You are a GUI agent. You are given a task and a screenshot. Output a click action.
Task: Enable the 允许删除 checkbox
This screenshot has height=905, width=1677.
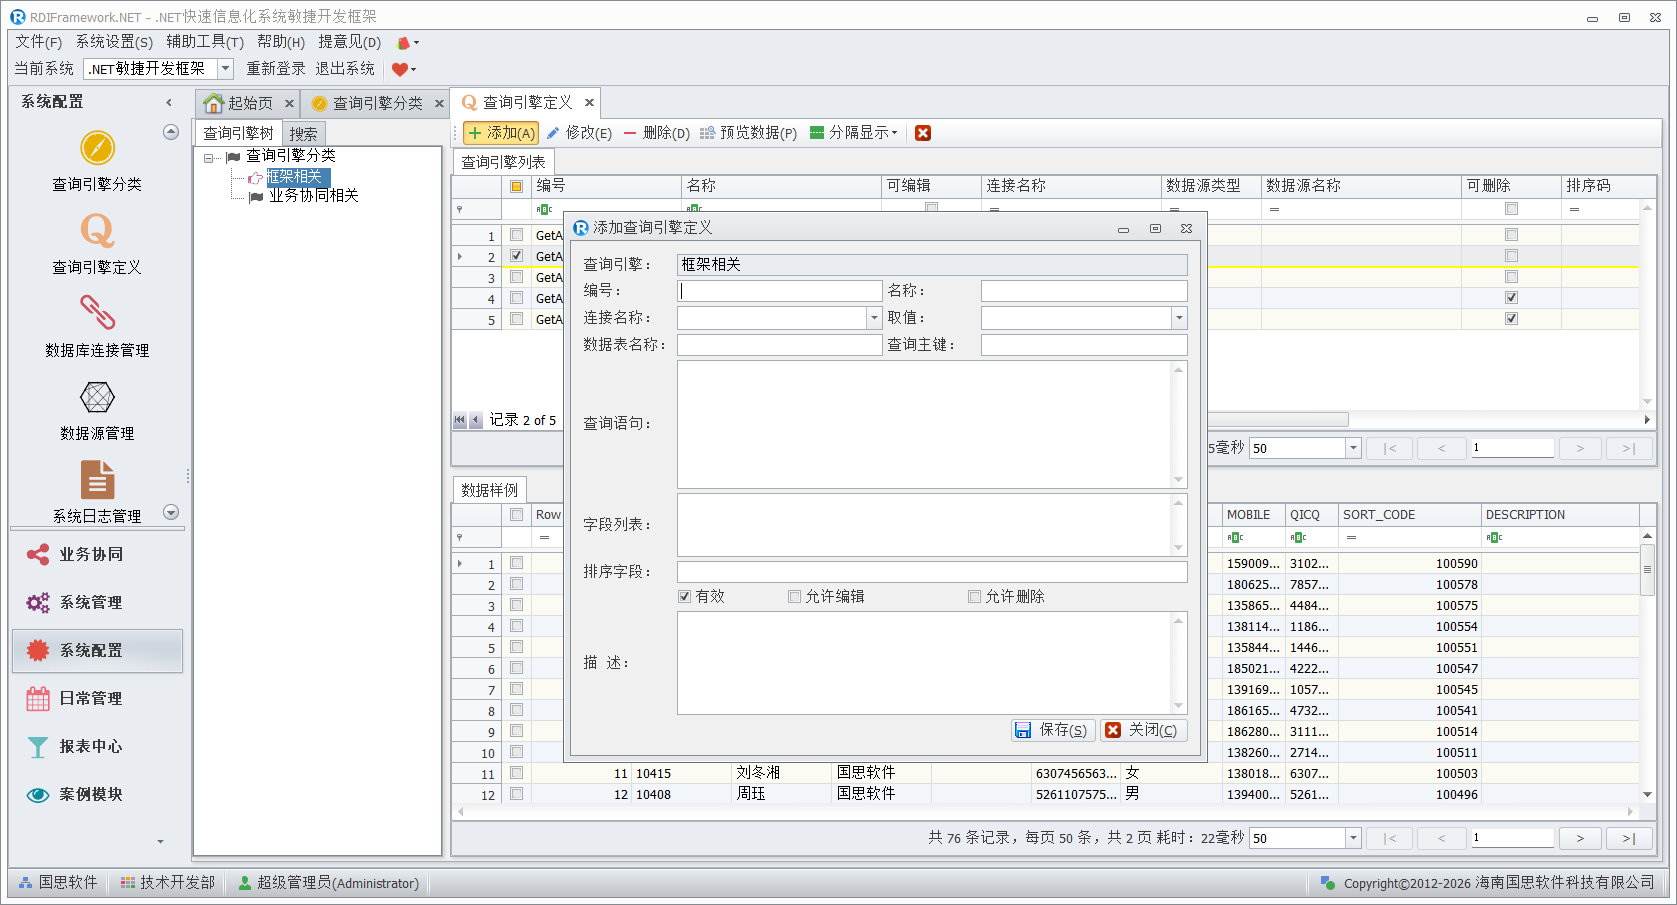point(975,596)
